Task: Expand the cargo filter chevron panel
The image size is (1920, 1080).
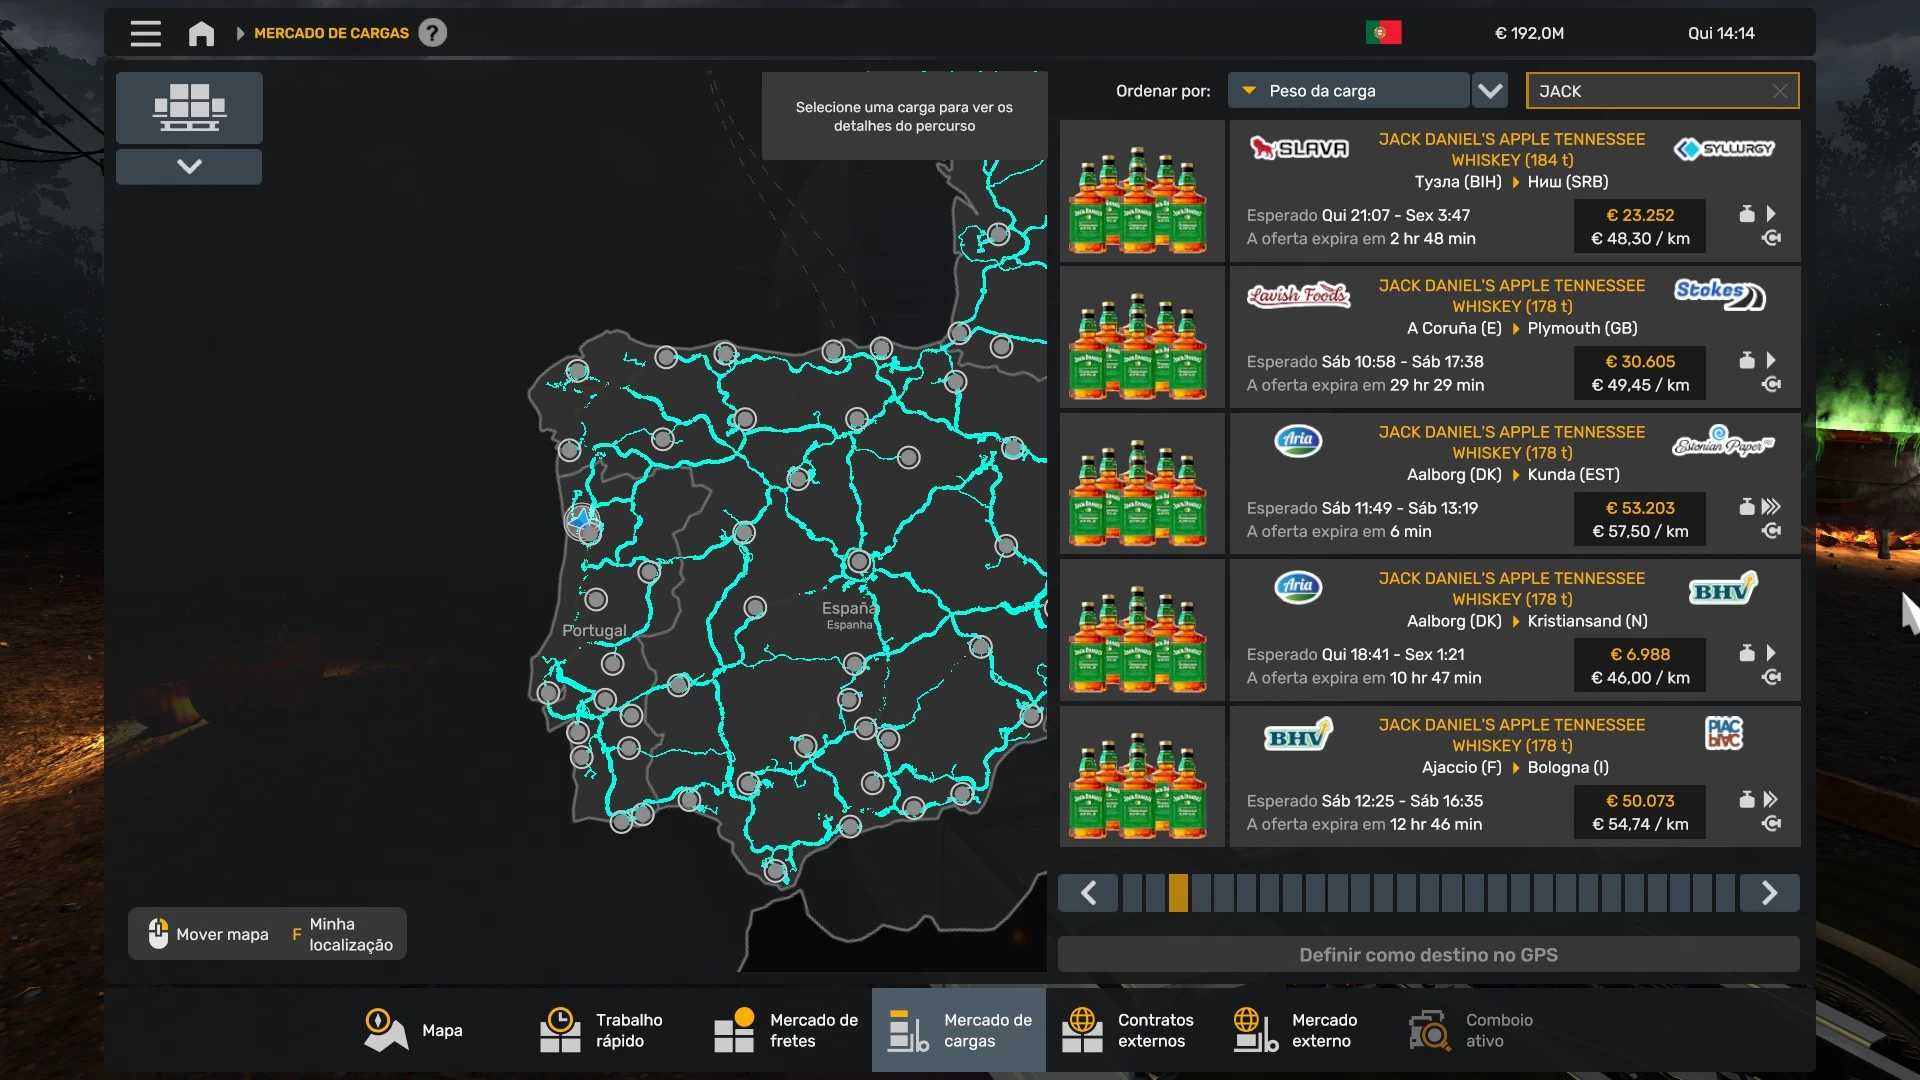Action: [x=189, y=166]
